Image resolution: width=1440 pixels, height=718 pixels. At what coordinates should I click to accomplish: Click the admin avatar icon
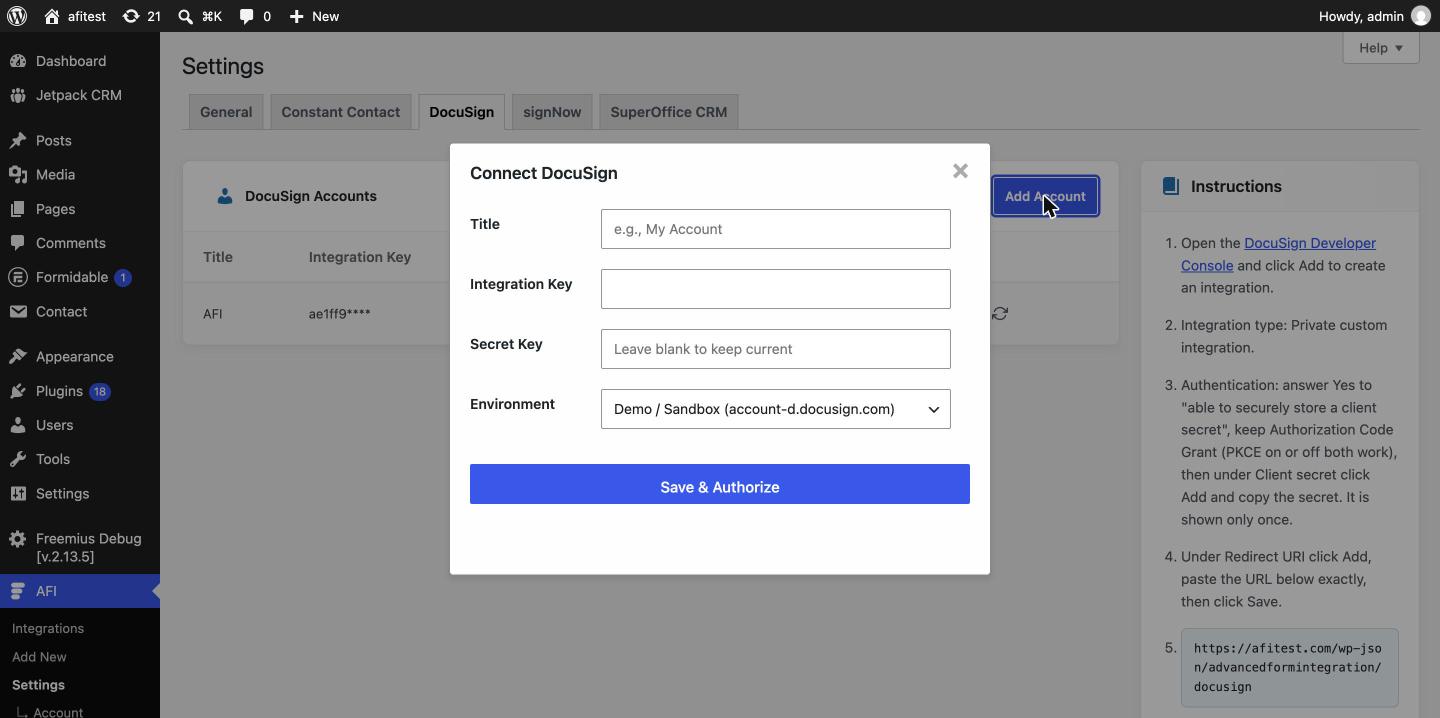point(1420,16)
